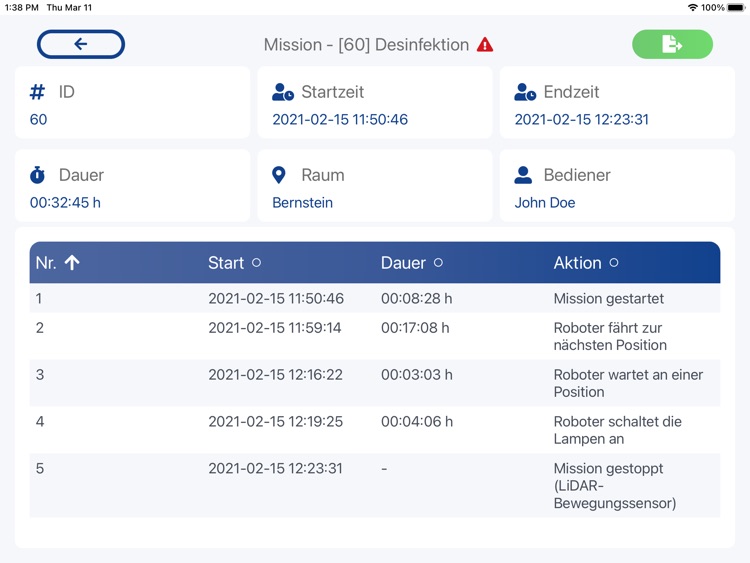
Task: Click the status bar date Thu Mar 11
Action: pos(69,8)
